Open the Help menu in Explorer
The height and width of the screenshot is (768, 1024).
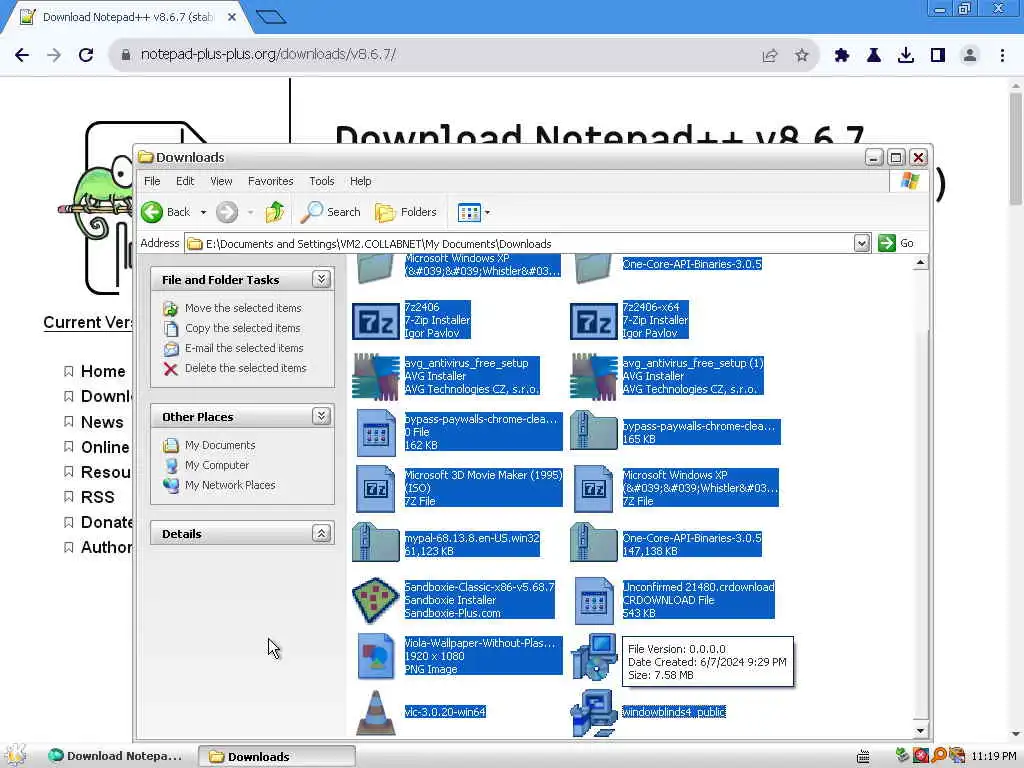point(360,181)
